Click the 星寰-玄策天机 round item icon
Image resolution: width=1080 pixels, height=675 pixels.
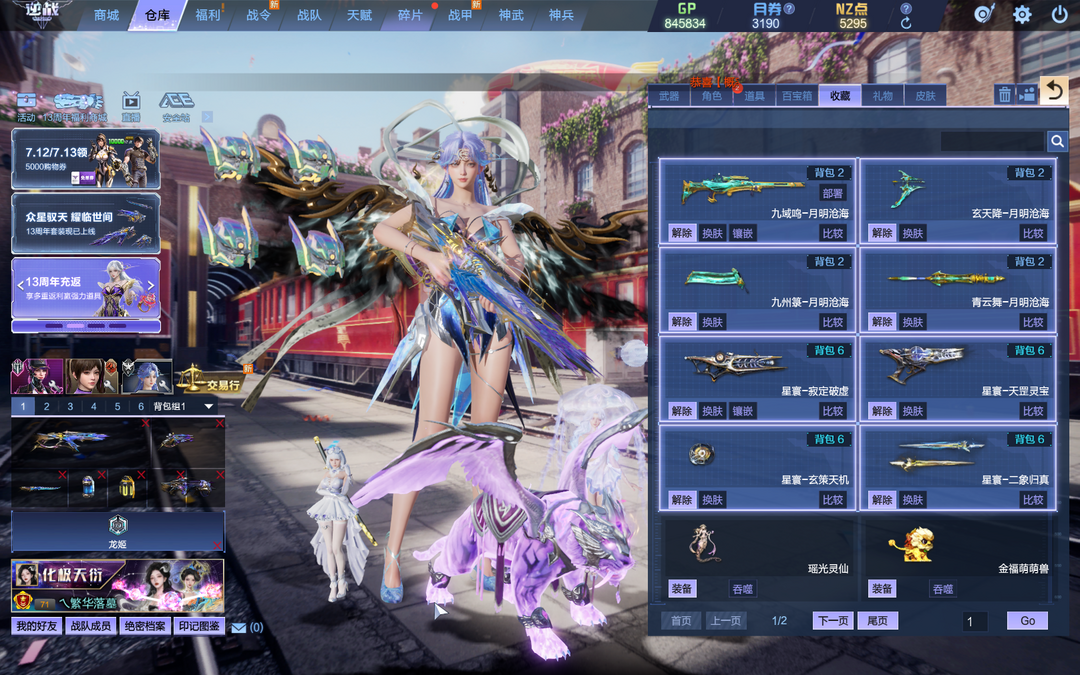[x=701, y=454]
